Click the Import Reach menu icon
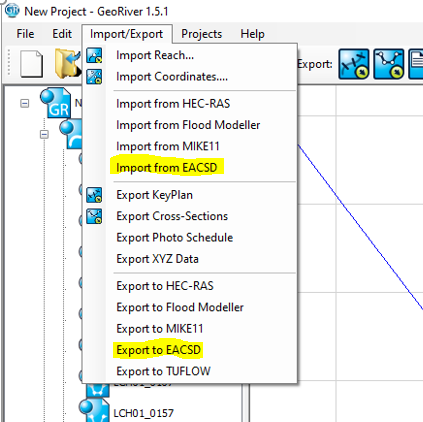The image size is (423, 422). click(94, 55)
